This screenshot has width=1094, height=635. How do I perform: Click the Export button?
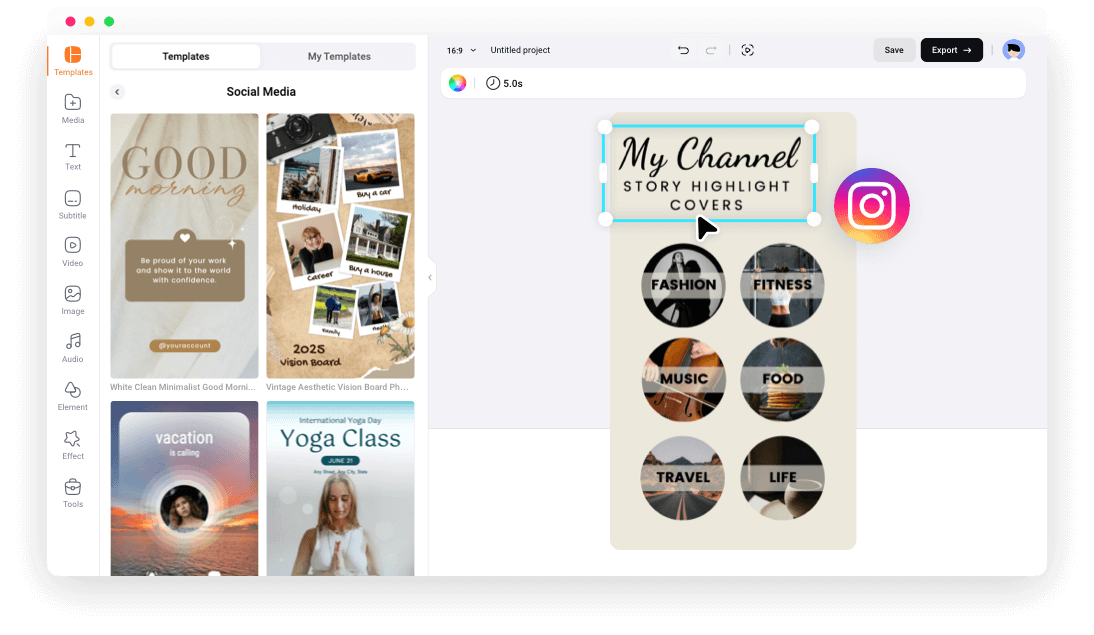tap(951, 50)
